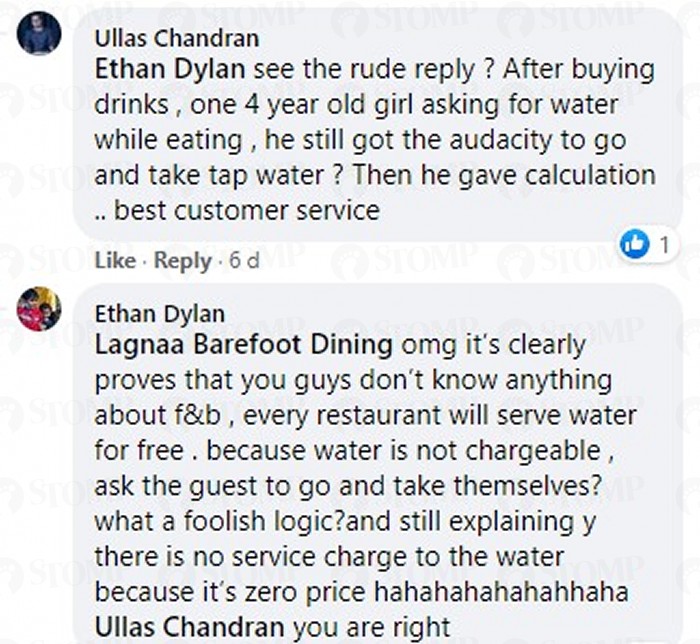
Task: Click Ullas Chandran's profile picture
Action: [39, 34]
